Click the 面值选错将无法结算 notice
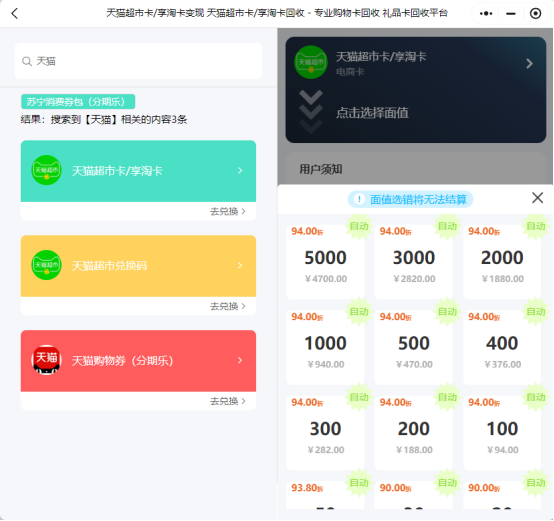Screen dimensions: 554x521 click(411, 200)
